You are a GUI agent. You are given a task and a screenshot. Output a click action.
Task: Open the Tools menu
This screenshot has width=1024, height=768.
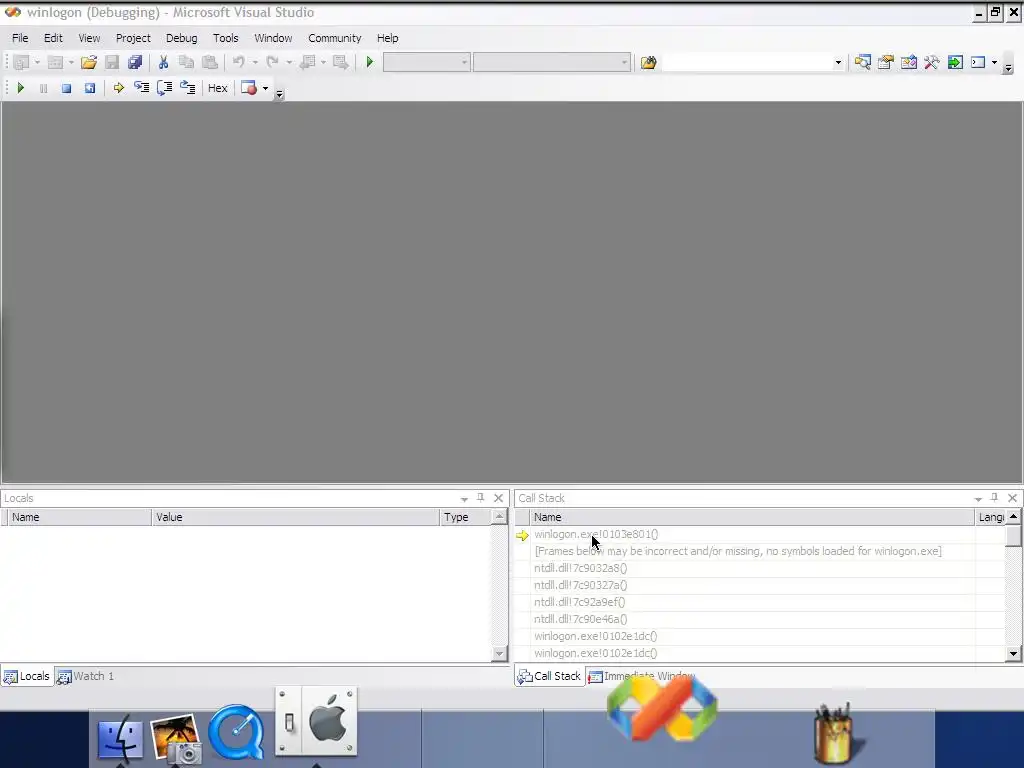click(x=225, y=38)
